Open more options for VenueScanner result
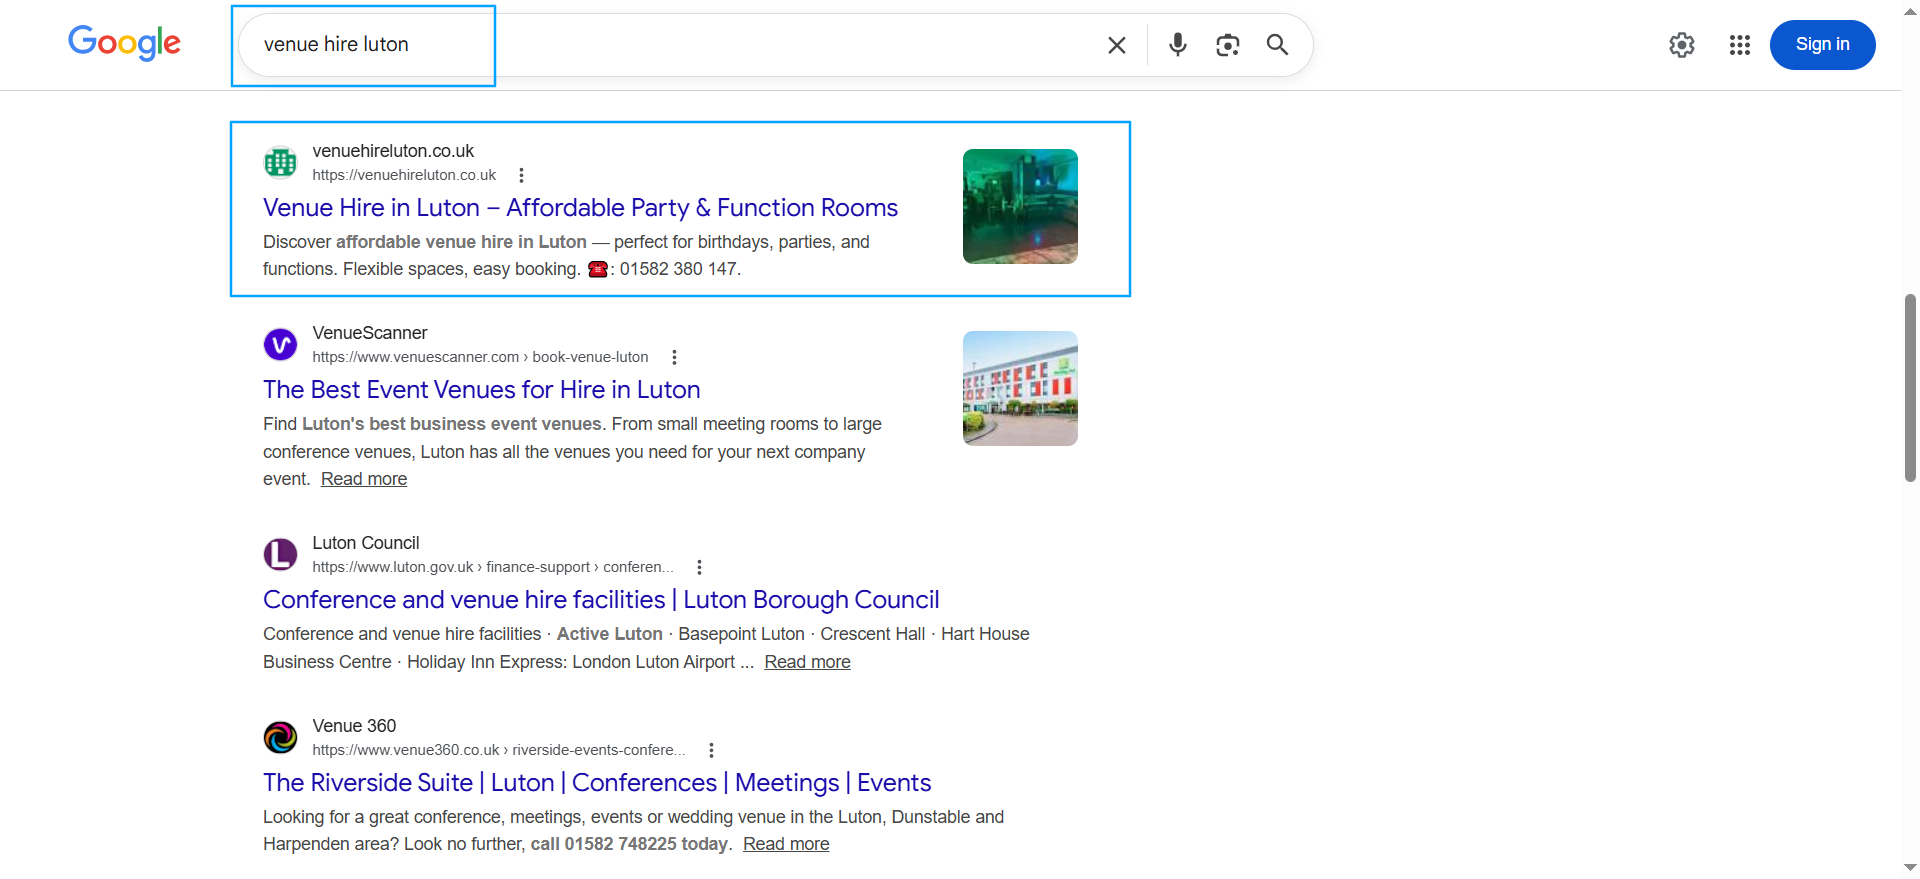The height and width of the screenshot is (879, 1920). tap(674, 357)
